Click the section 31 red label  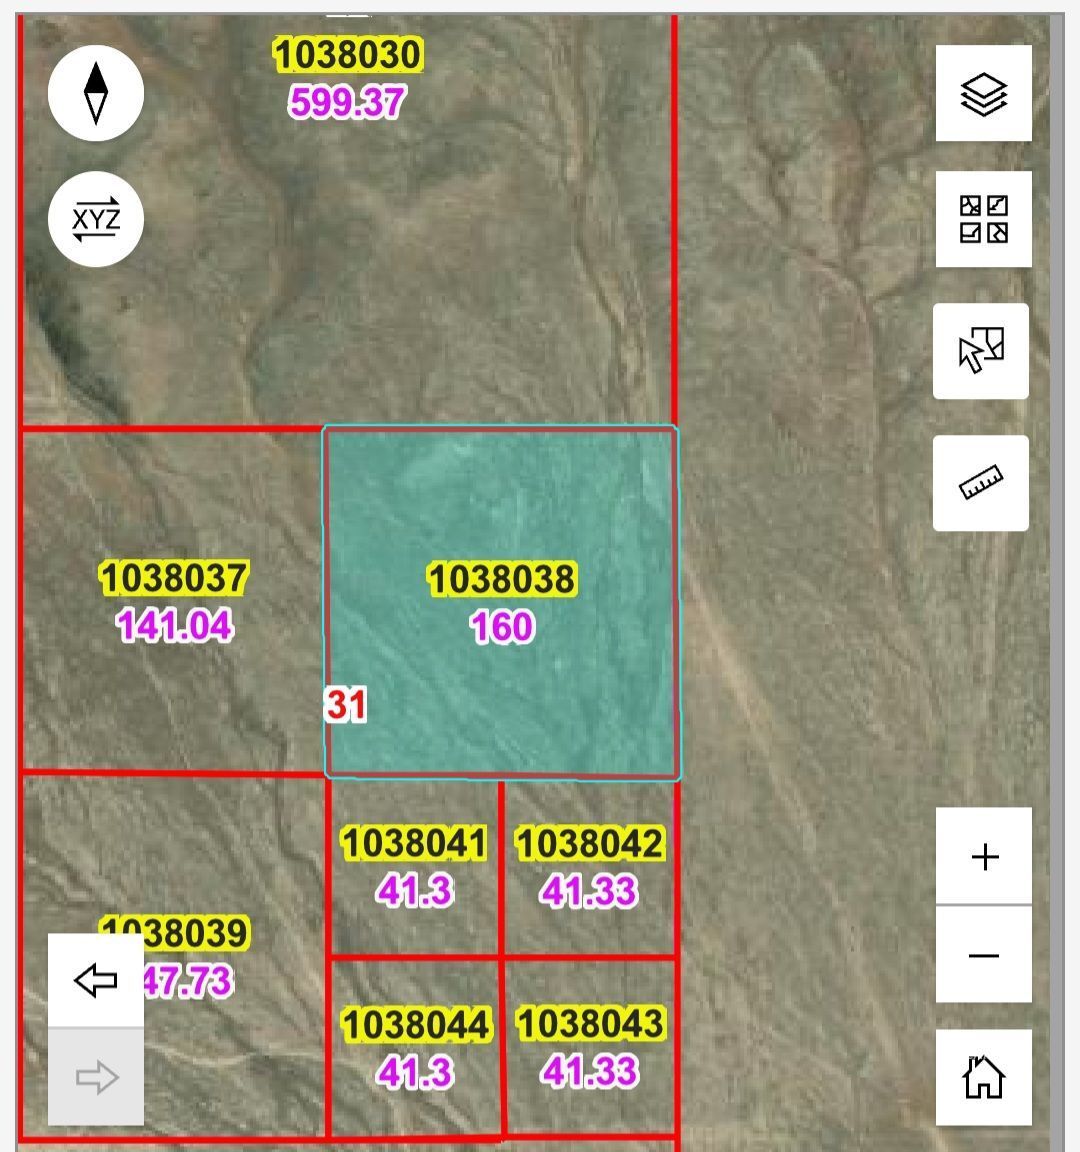346,705
